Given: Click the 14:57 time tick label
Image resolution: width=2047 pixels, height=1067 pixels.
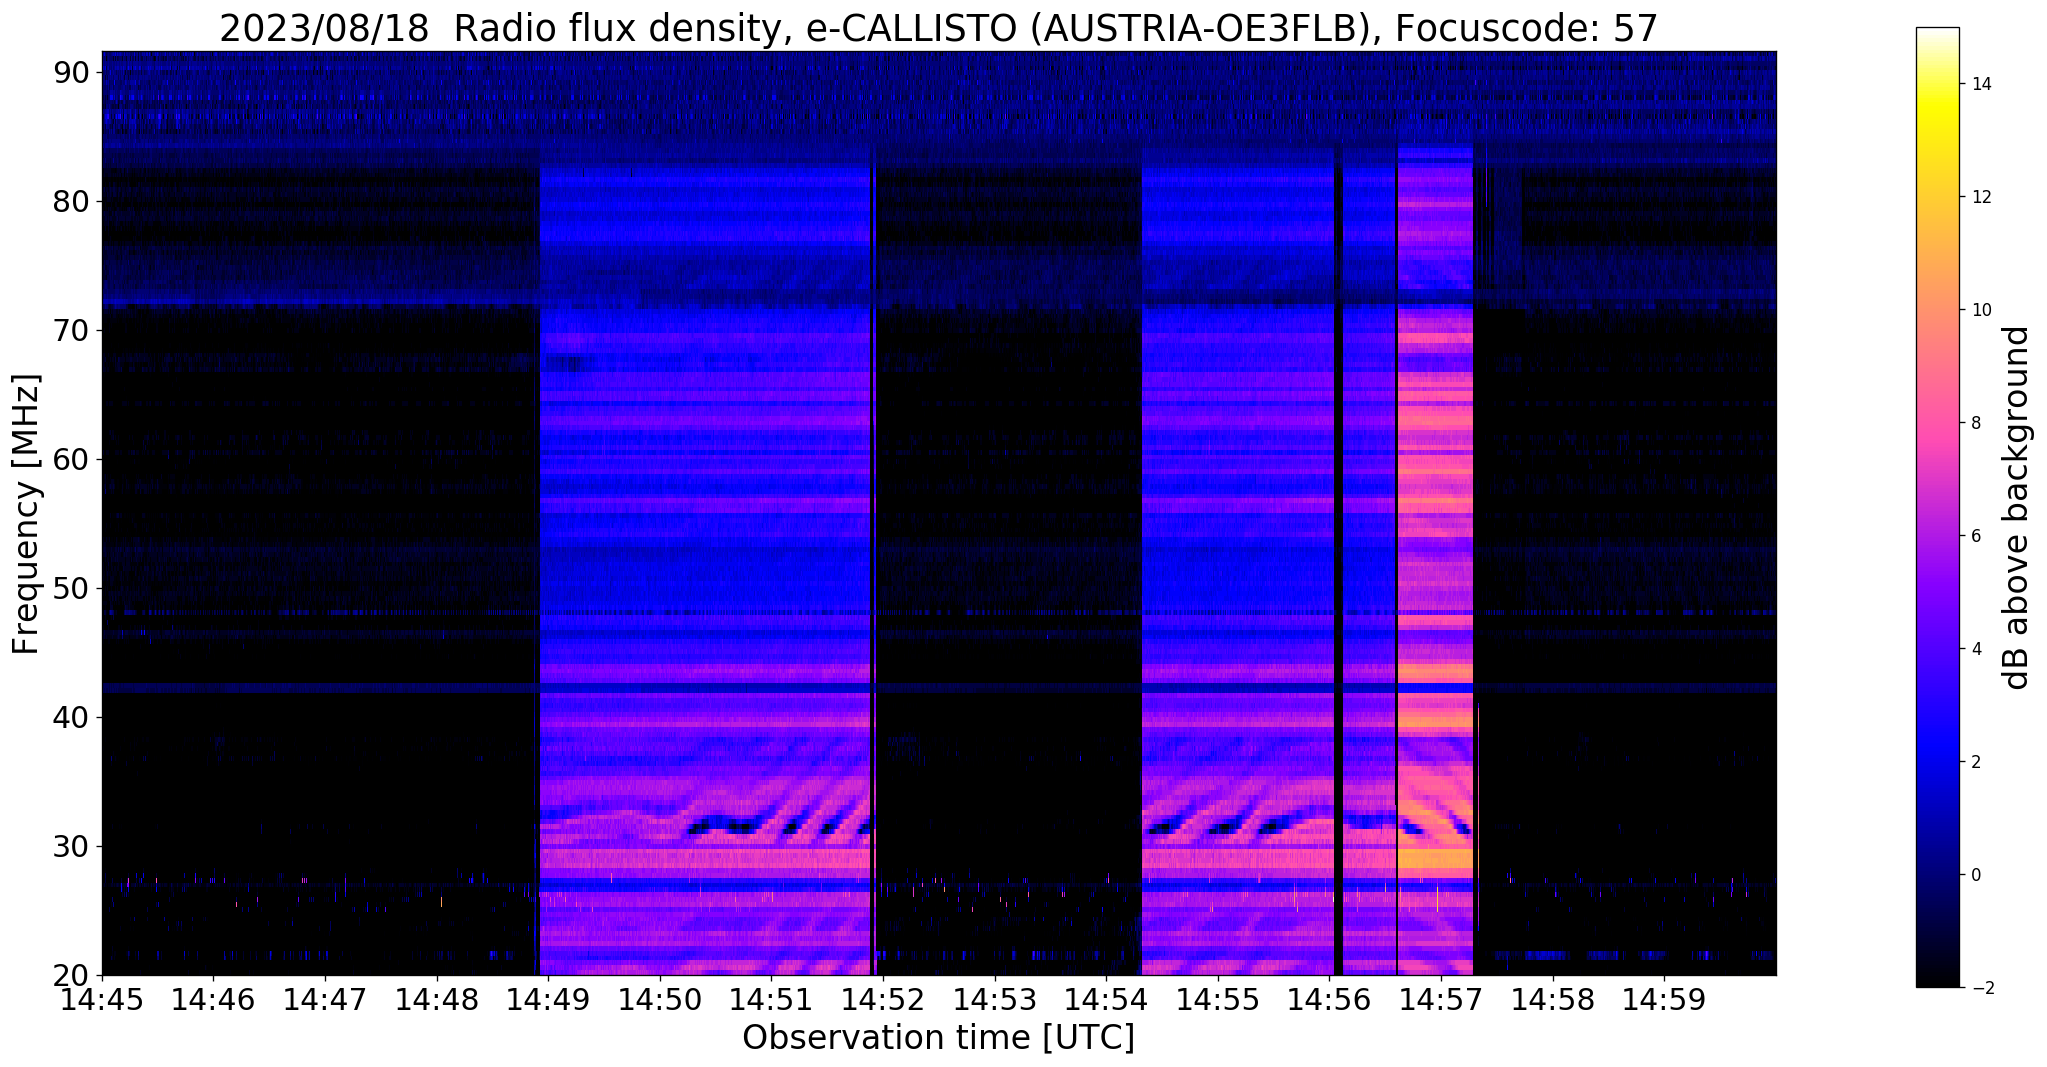Looking at the screenshot, I should pyautogui.click(x=1441, y=999).
